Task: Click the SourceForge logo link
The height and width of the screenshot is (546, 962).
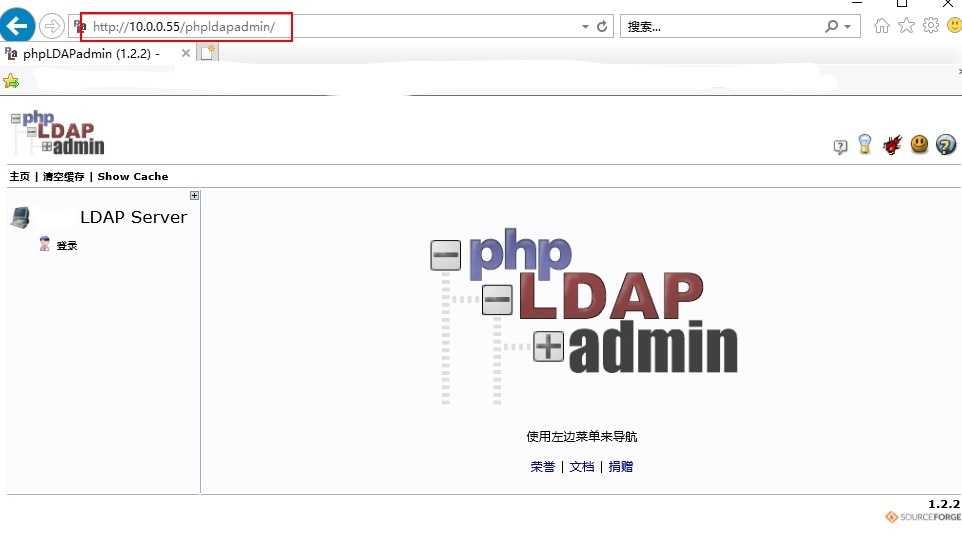Action: 923,517
